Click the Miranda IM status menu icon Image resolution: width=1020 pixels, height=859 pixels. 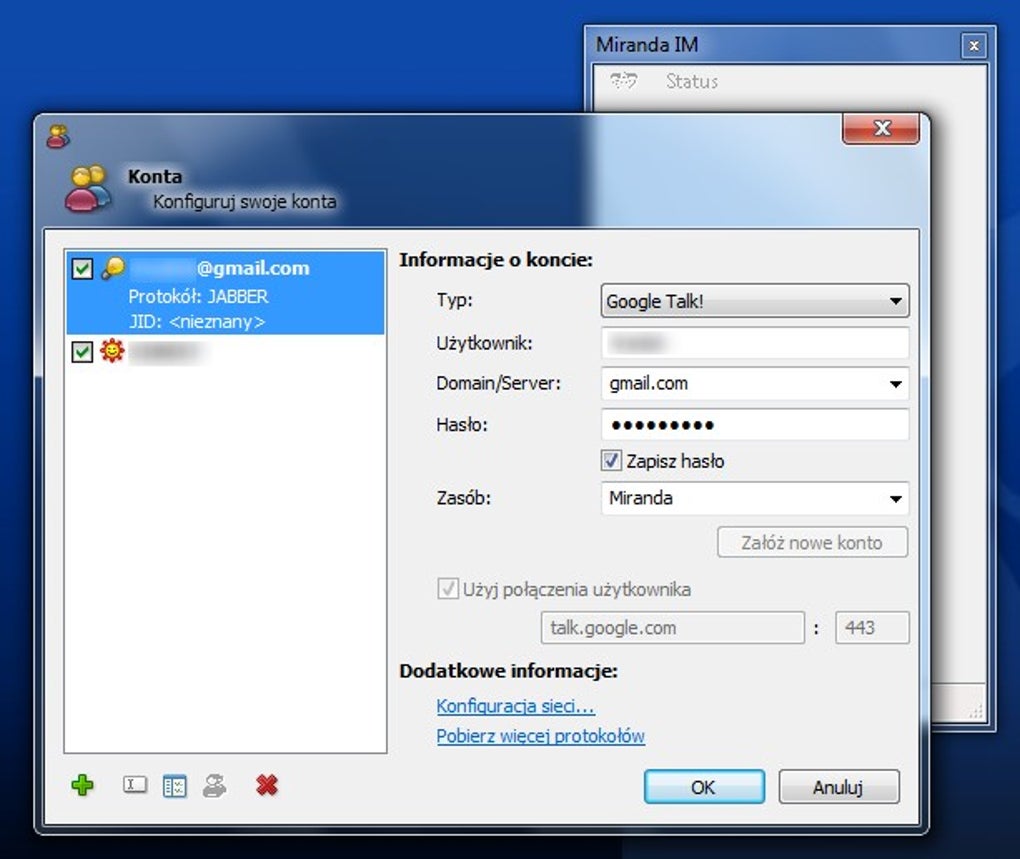(623, 81)
